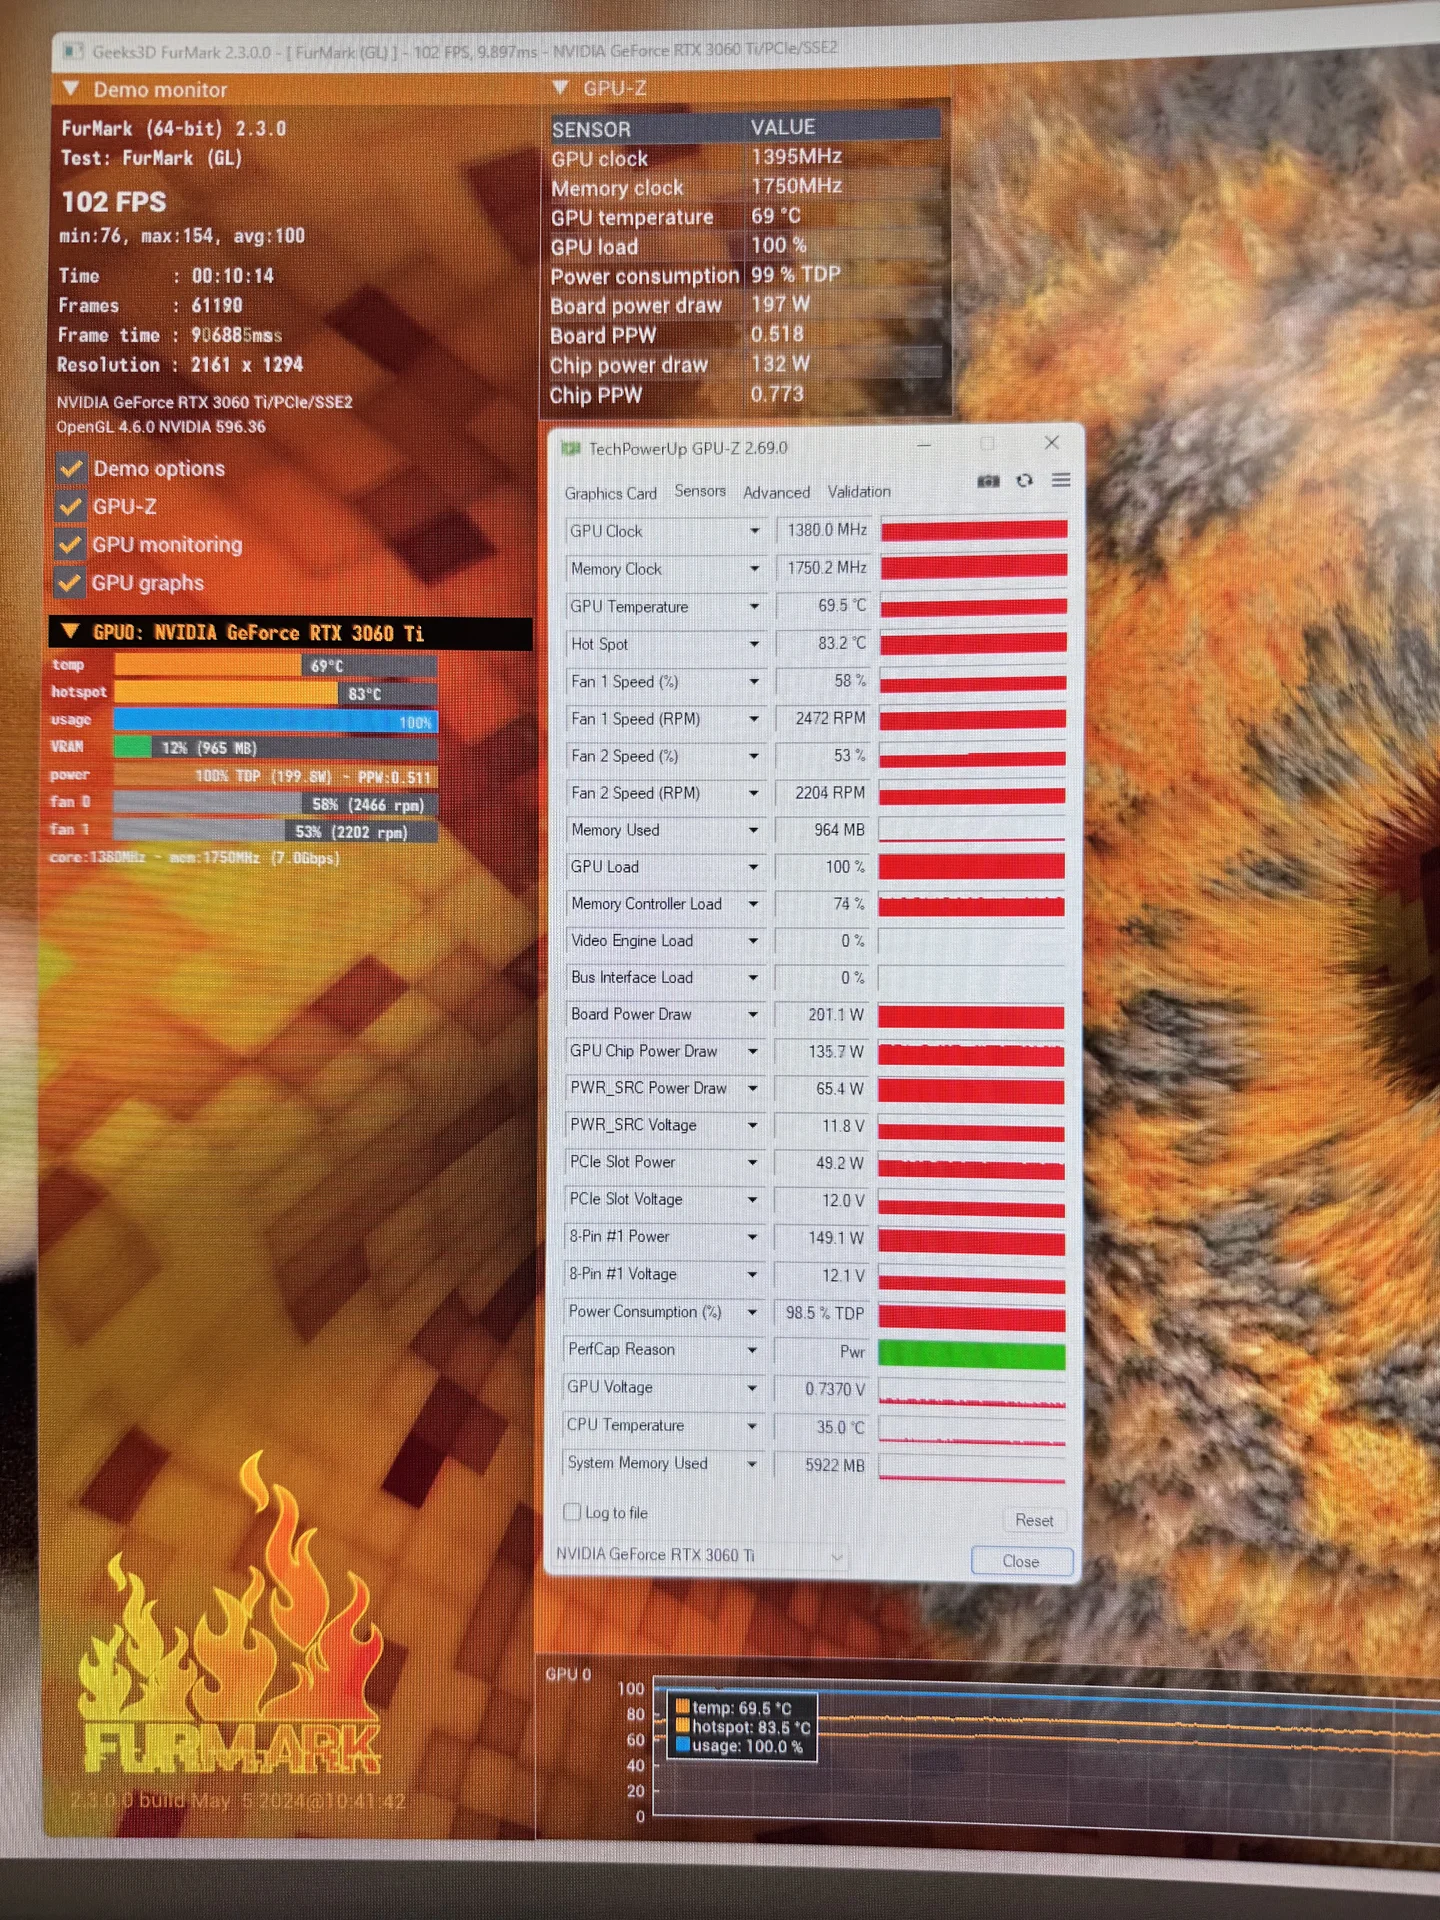Open the Bus Interface Load dropdown
This screenshot has width=1440, height=1920.
[753, 978]
